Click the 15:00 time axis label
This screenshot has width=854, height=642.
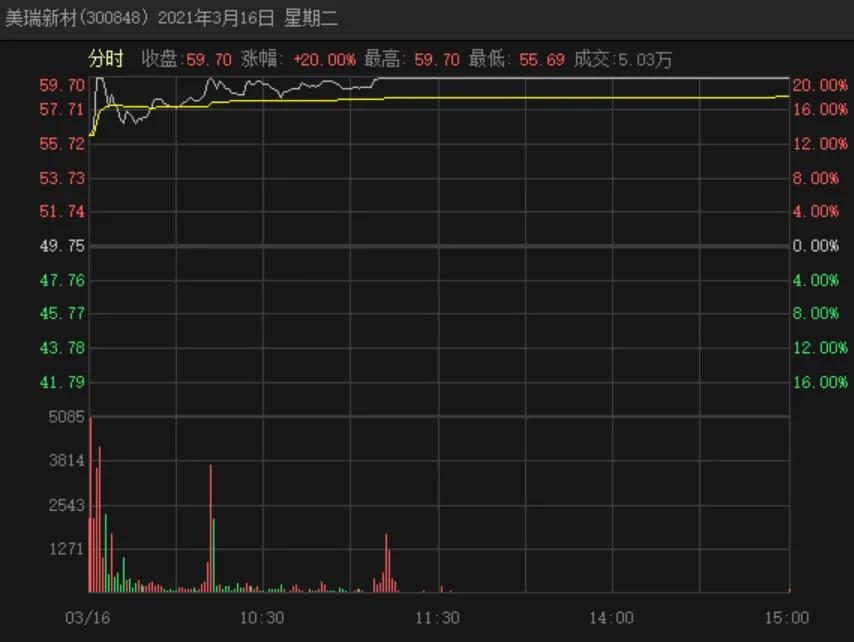pos(787,617)
